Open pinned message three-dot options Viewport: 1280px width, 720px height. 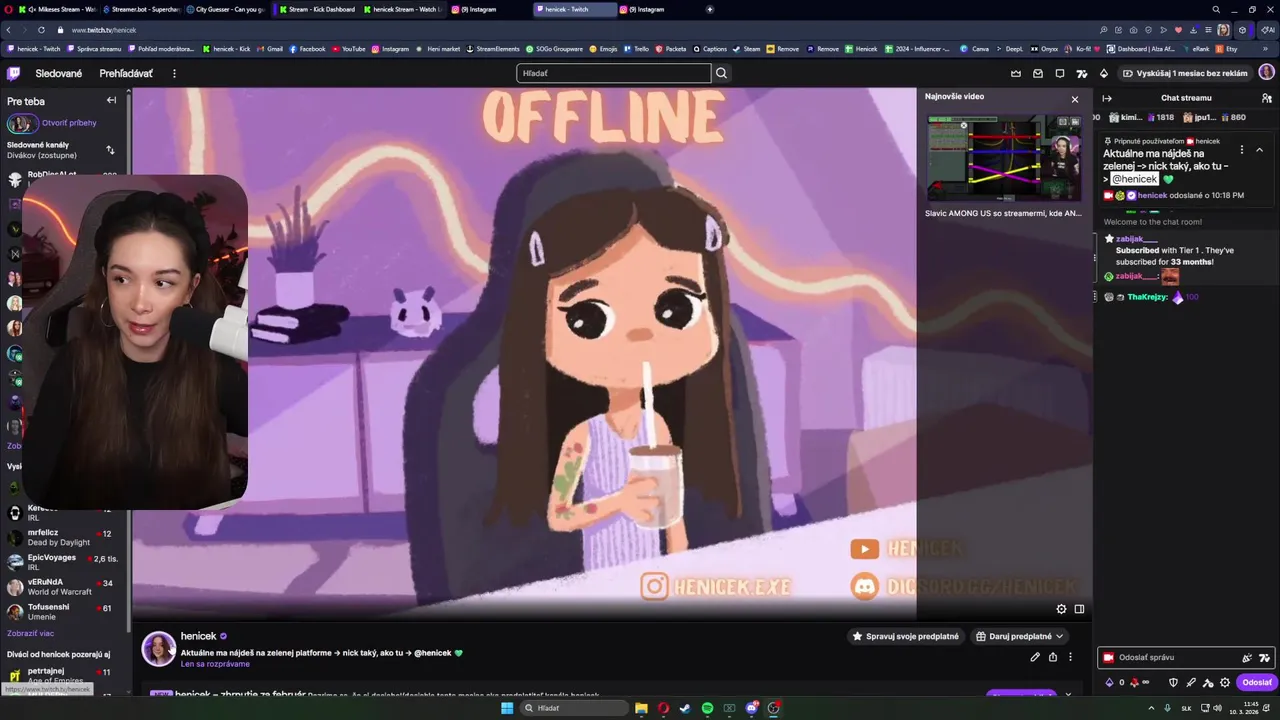[x=1242, y=150]
